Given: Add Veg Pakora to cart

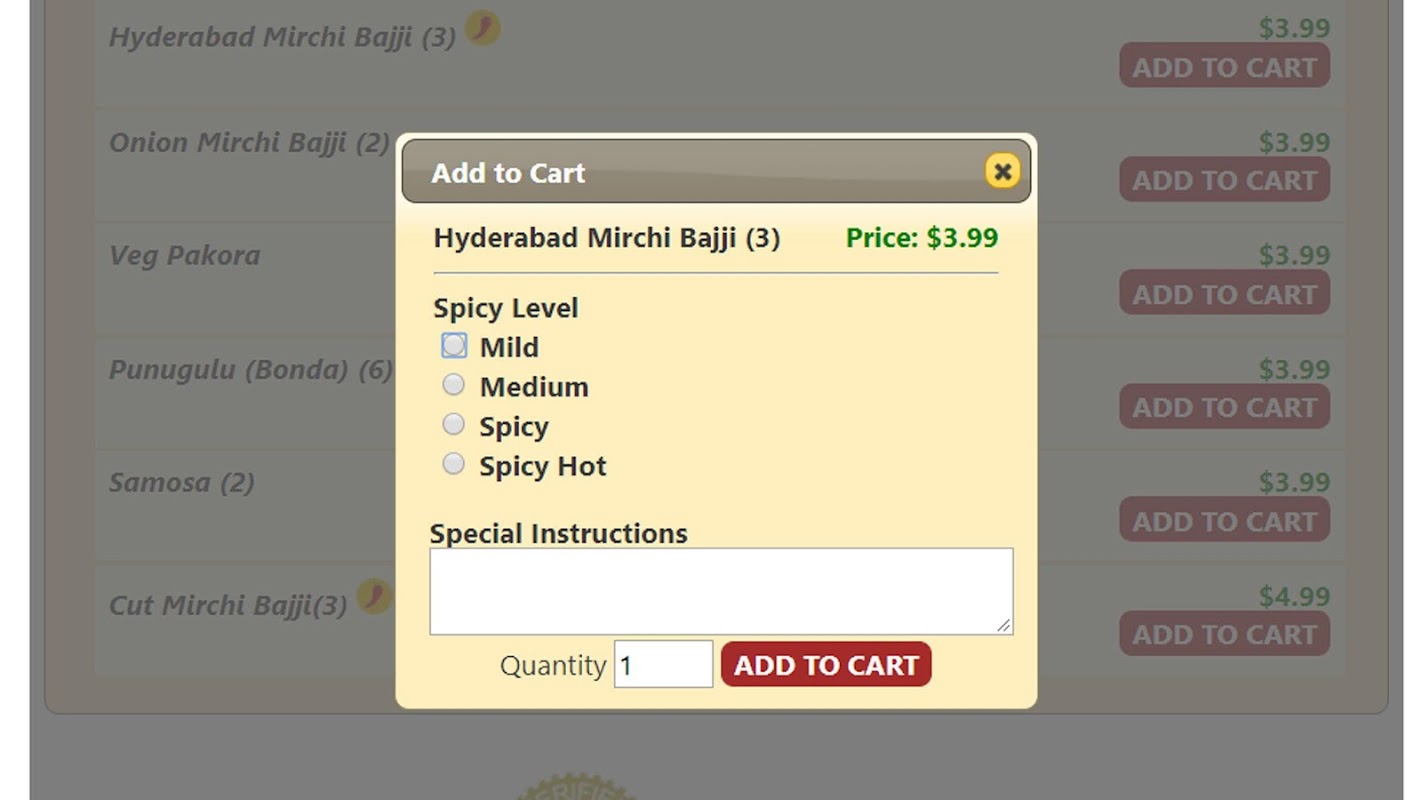Looking at the screenshot, I should [x=1224, y=294].
